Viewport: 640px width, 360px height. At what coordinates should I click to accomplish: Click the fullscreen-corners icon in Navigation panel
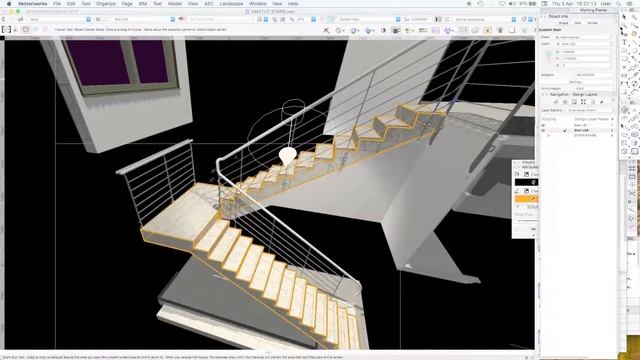point(583,102)
